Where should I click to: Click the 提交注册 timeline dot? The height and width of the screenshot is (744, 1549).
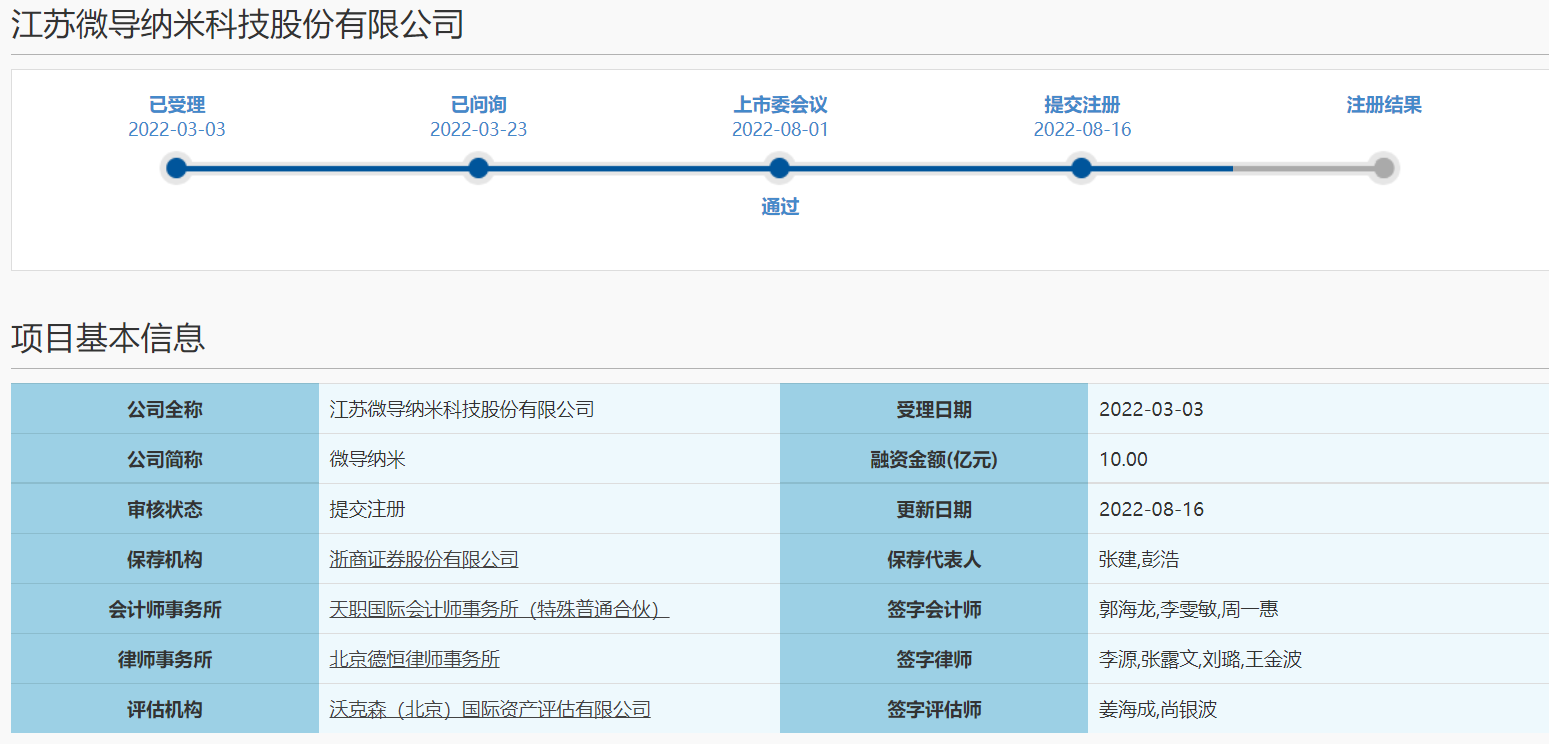1081,168
